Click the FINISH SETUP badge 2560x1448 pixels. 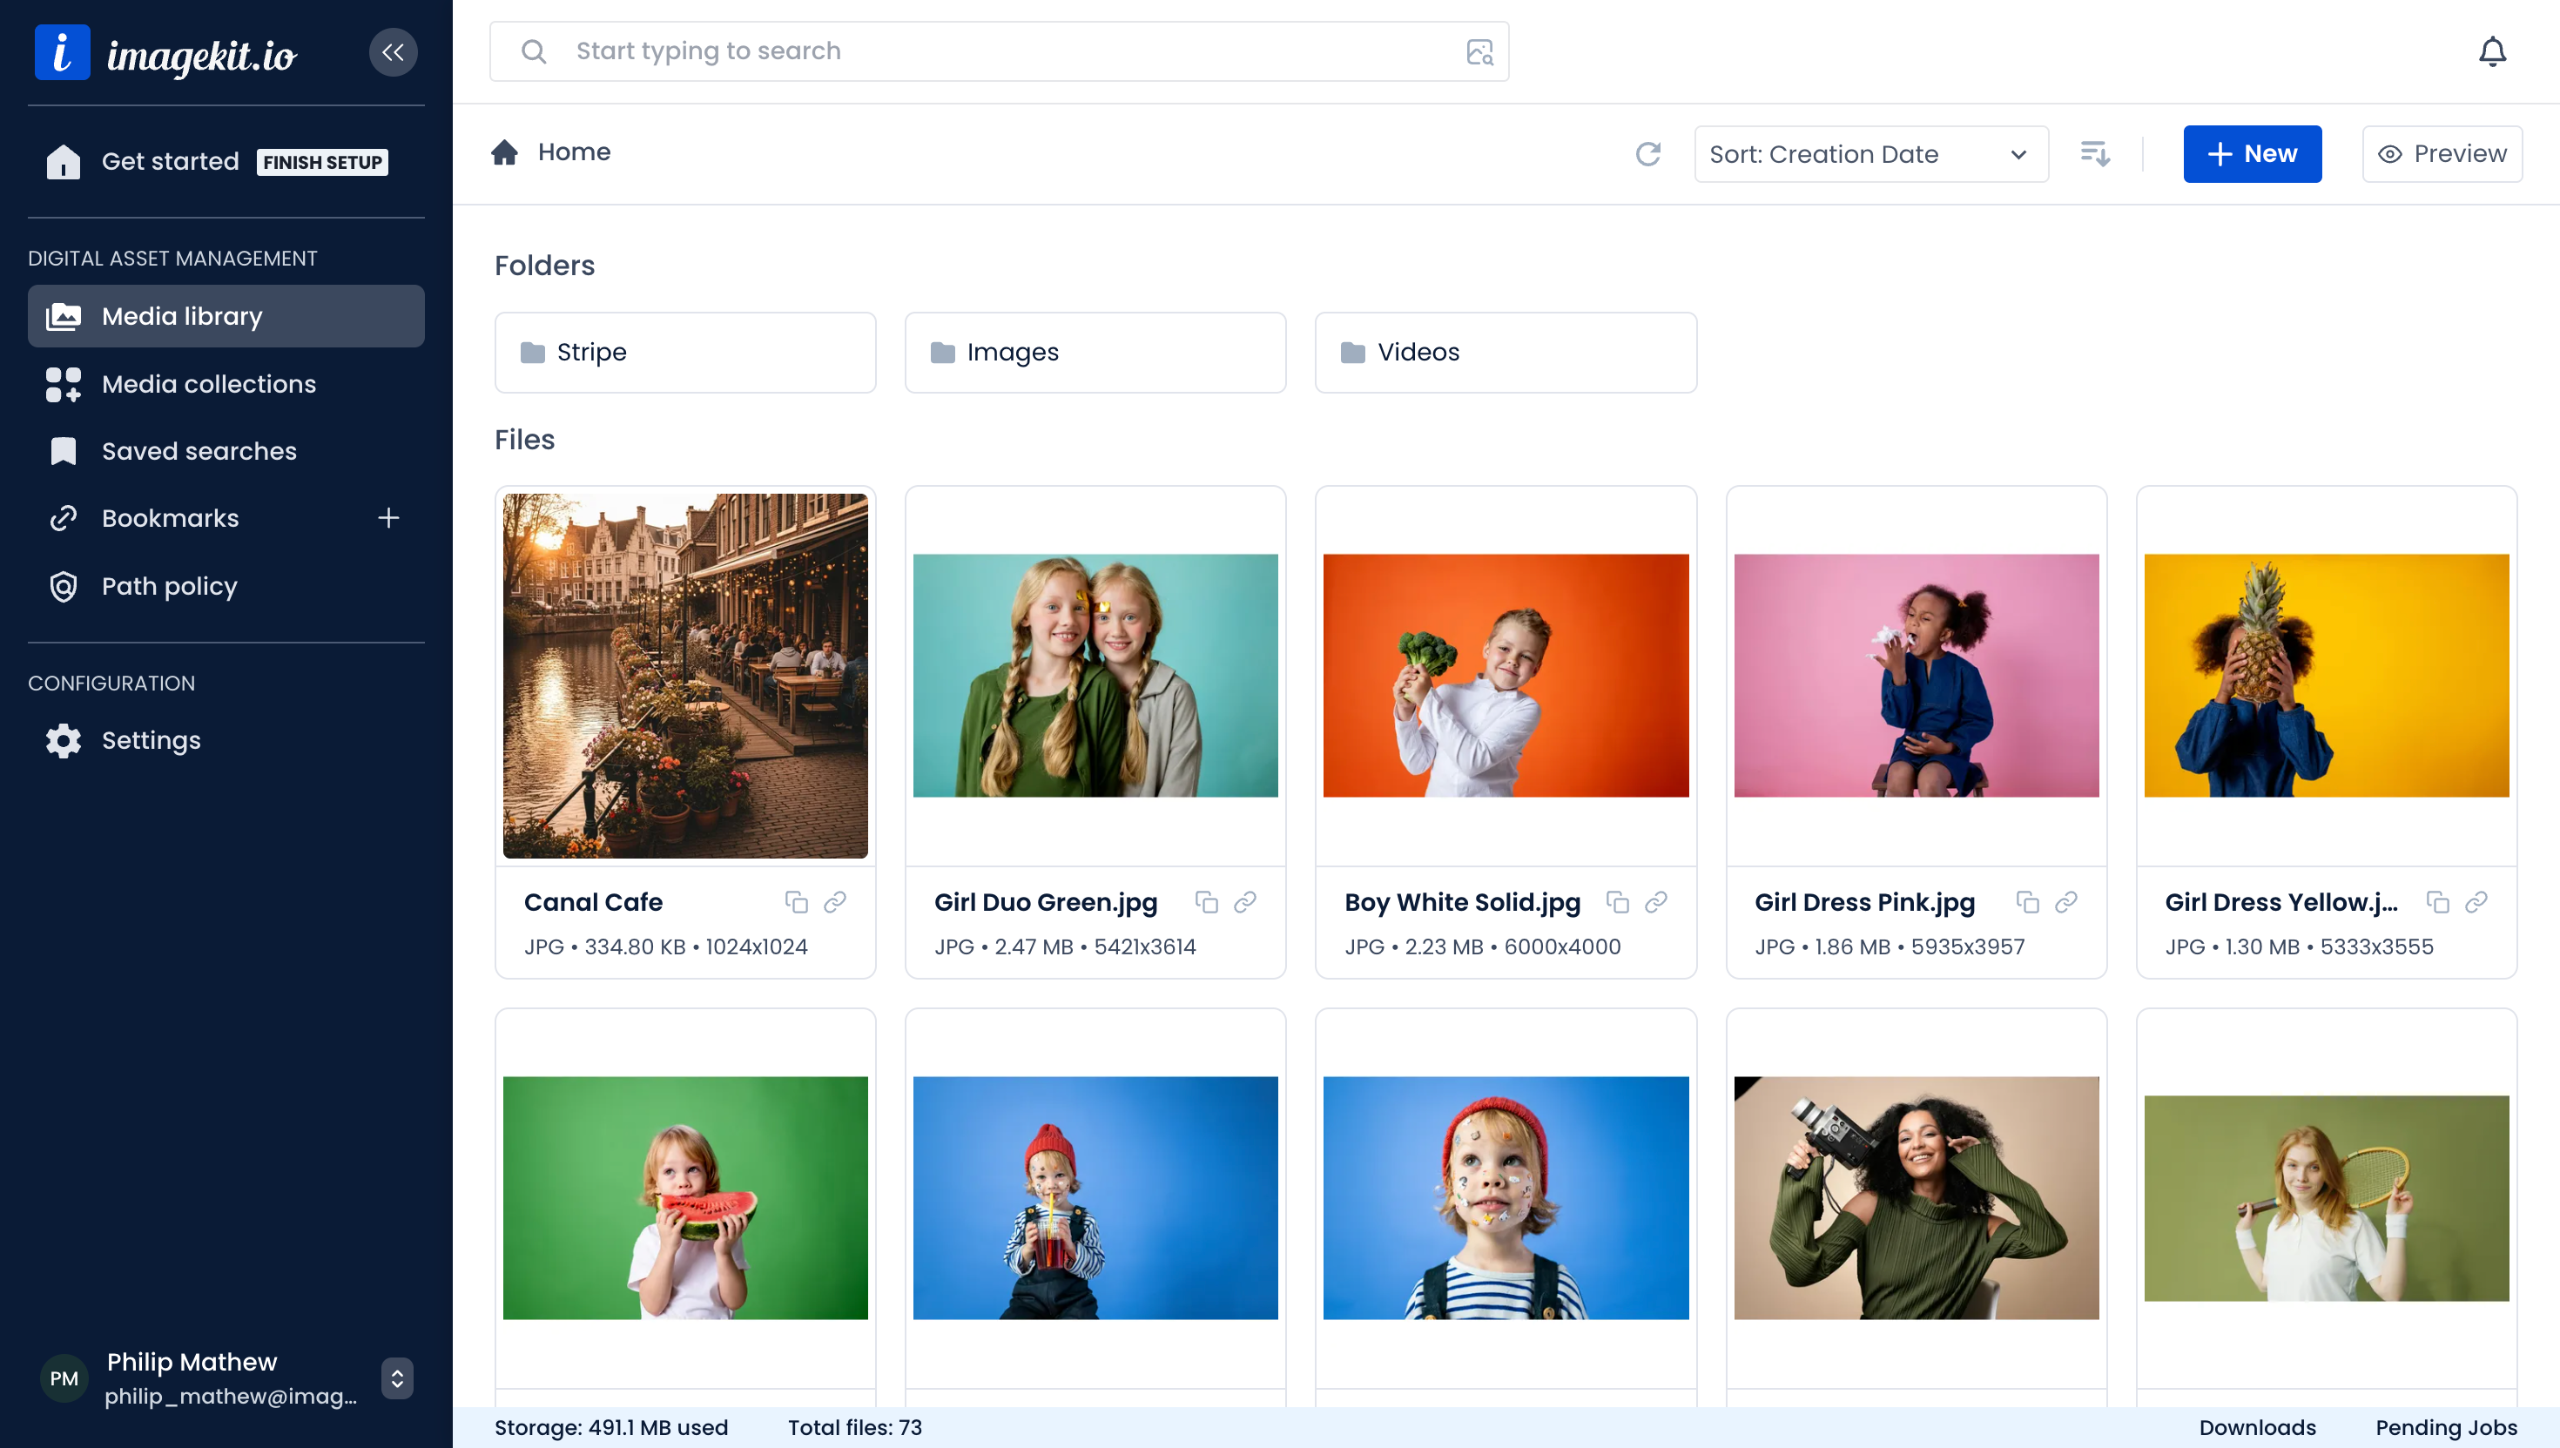(x=322, y=162)
